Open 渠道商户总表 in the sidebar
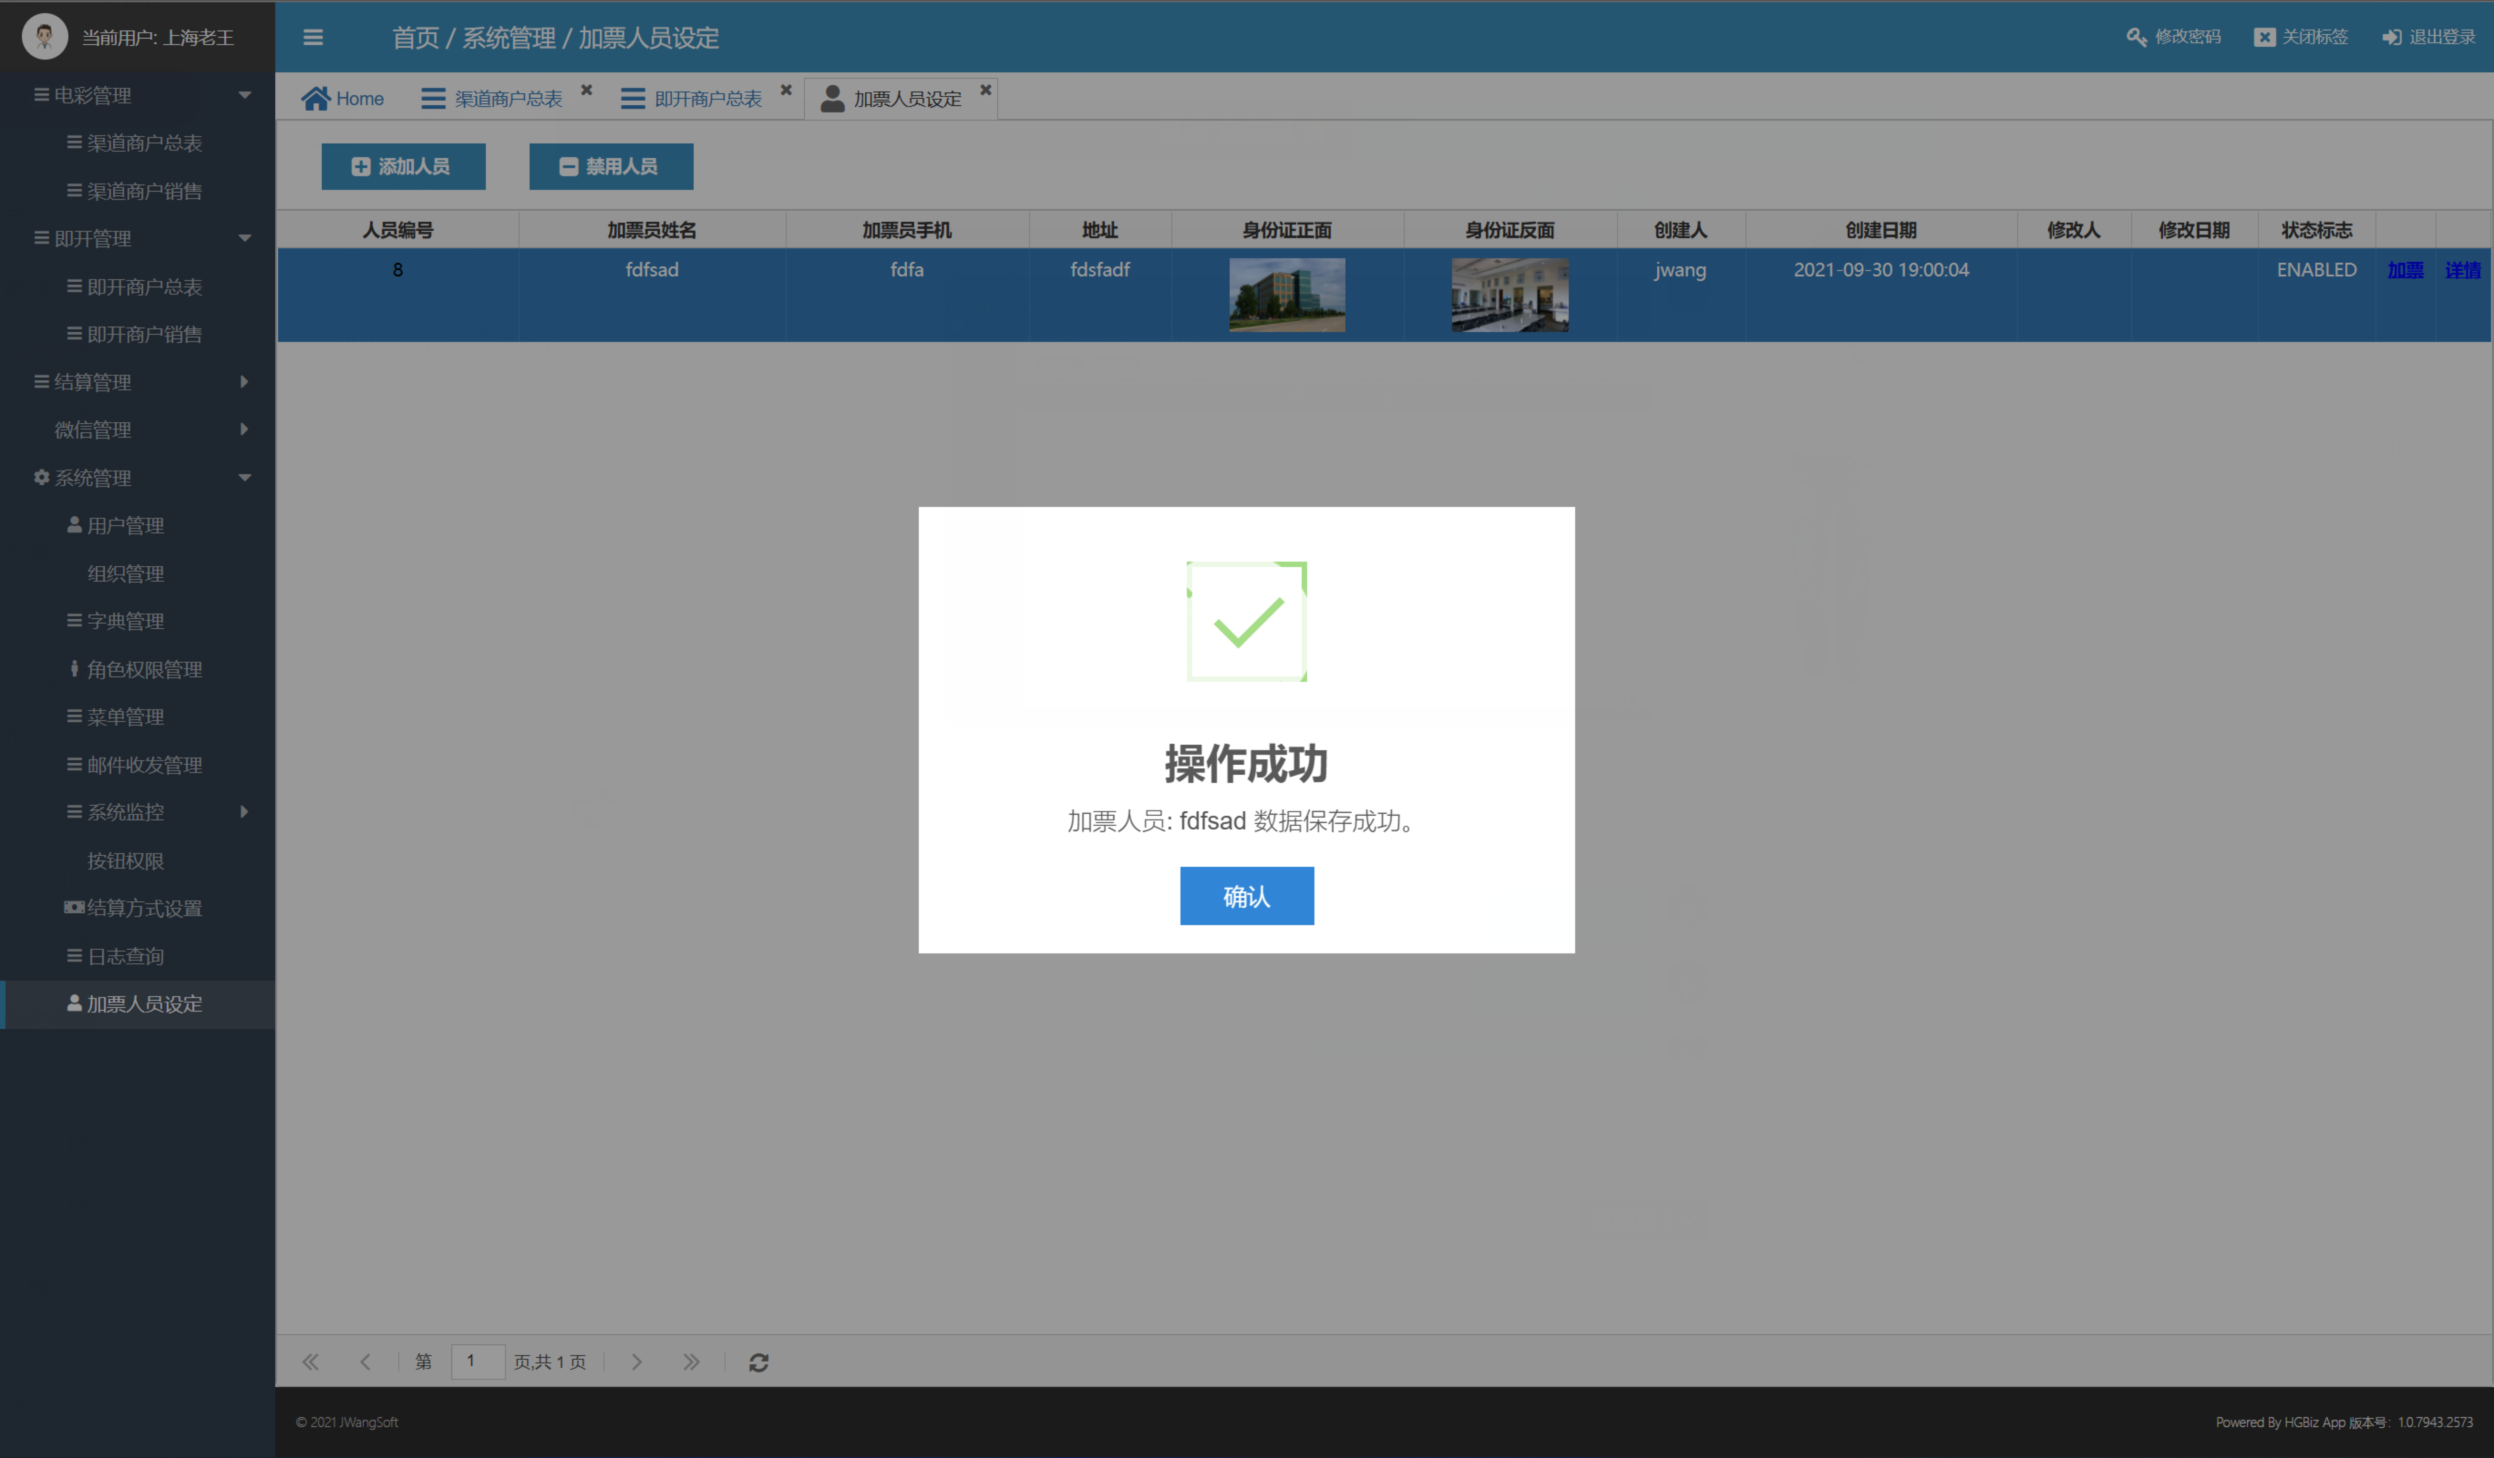Viewport: 2494px width, 1458px height. click(138, 143)
